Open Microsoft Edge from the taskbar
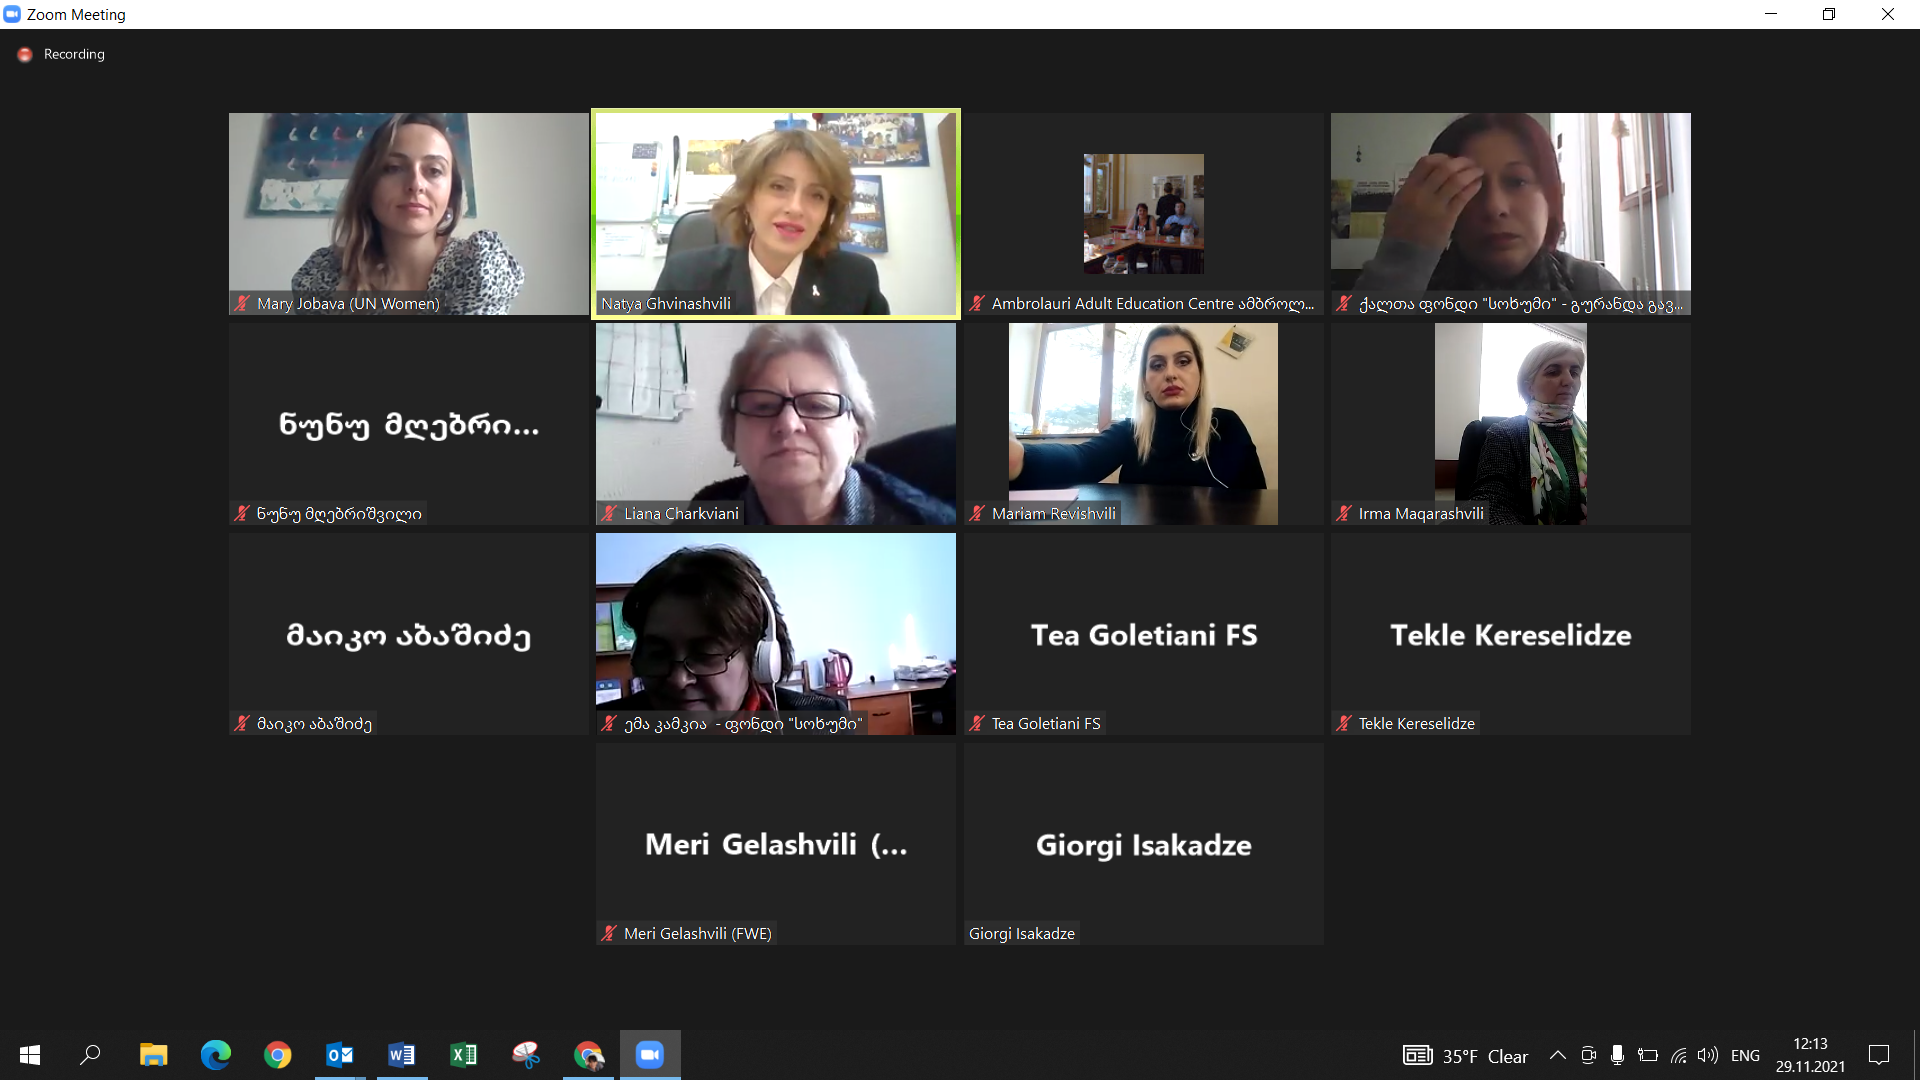Image resolution: width=1920 pixels, height=1080 pixels. point(215,1055)
